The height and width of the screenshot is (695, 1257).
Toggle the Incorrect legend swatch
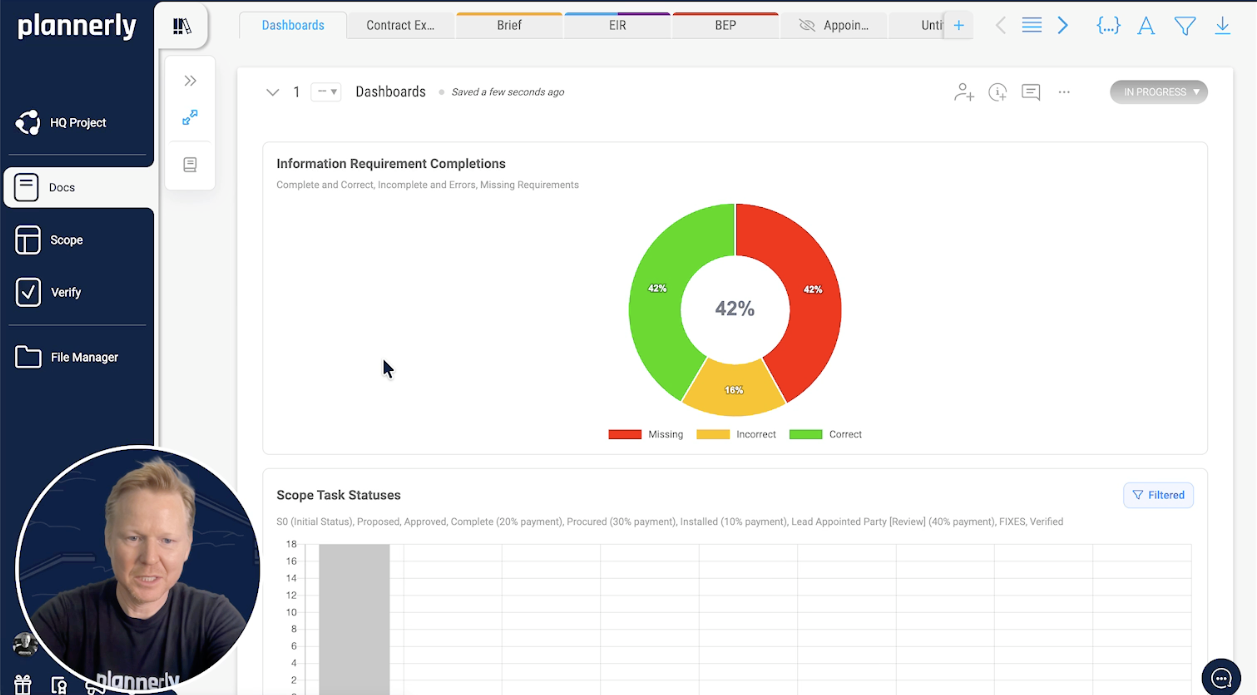pos(713,435)
